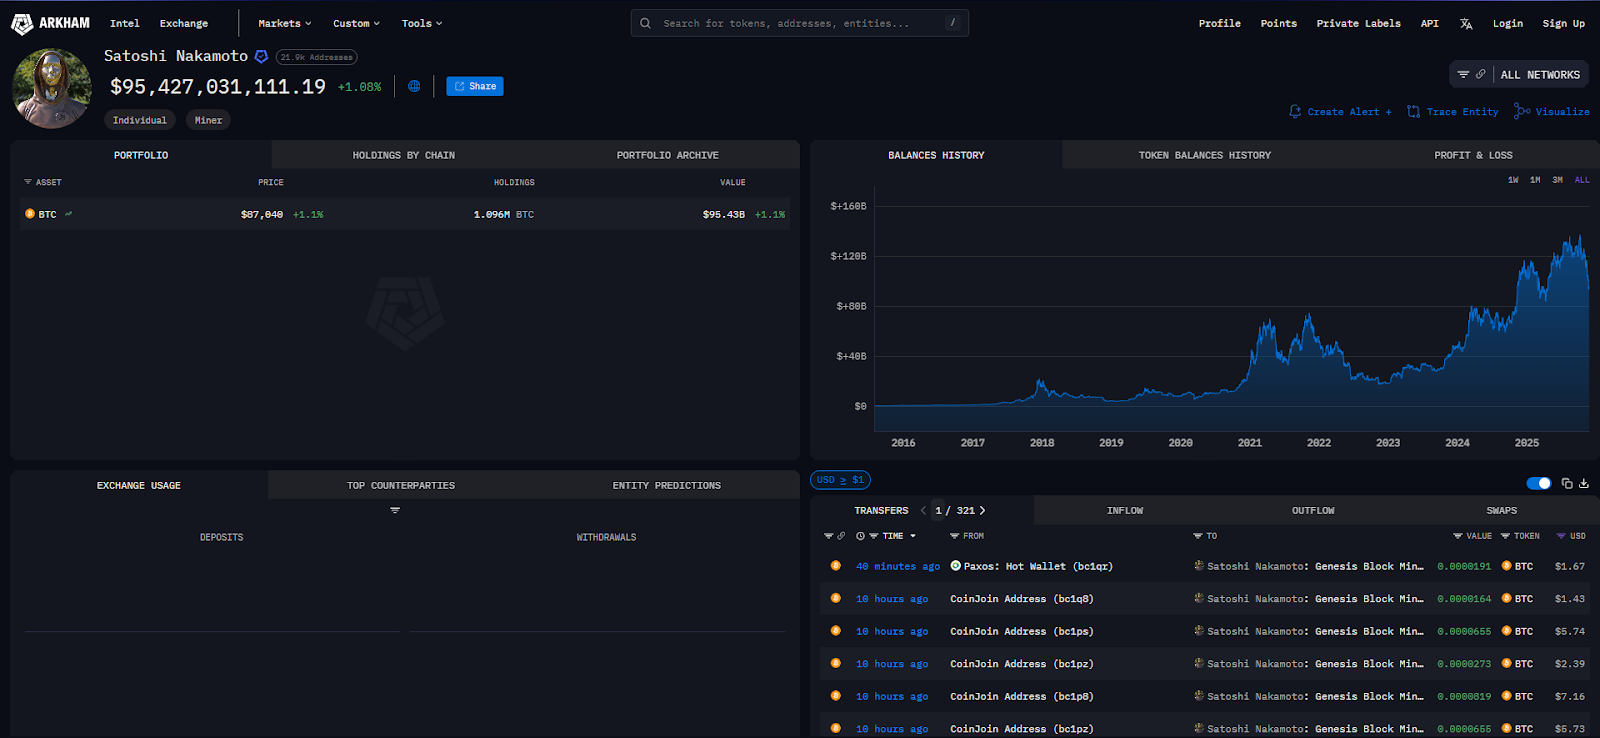Toggle the blue switch above transfers

(1539, 483)
